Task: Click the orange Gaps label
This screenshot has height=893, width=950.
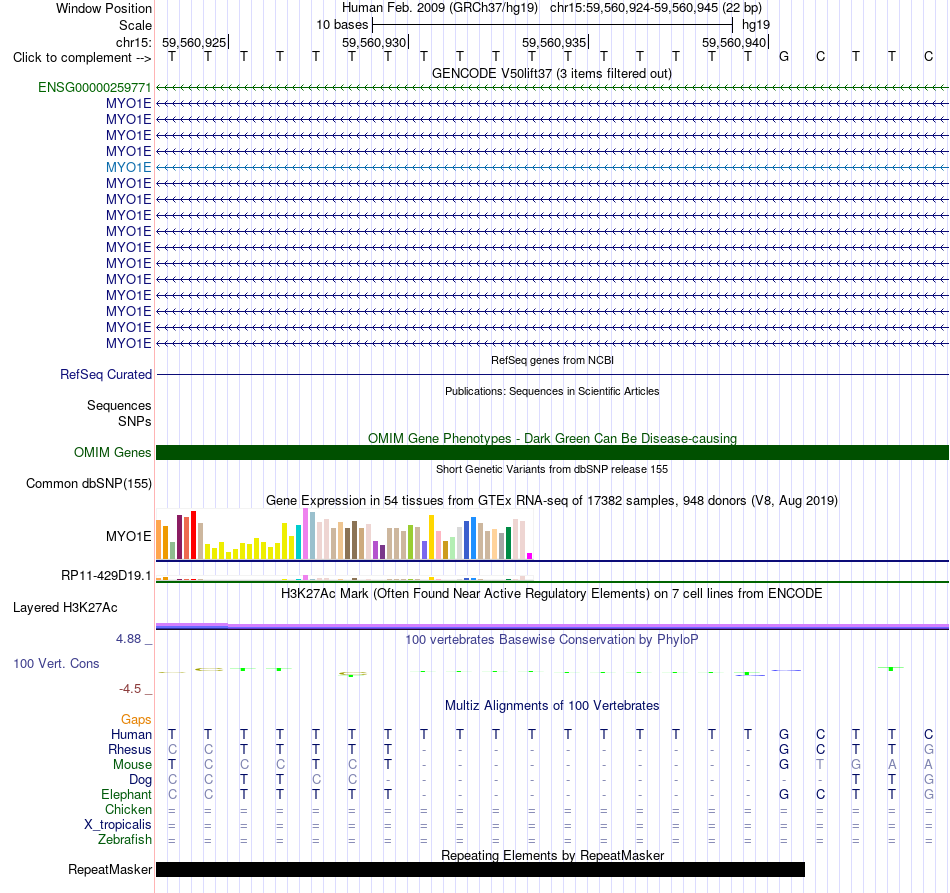Action: tap(136, 719)
